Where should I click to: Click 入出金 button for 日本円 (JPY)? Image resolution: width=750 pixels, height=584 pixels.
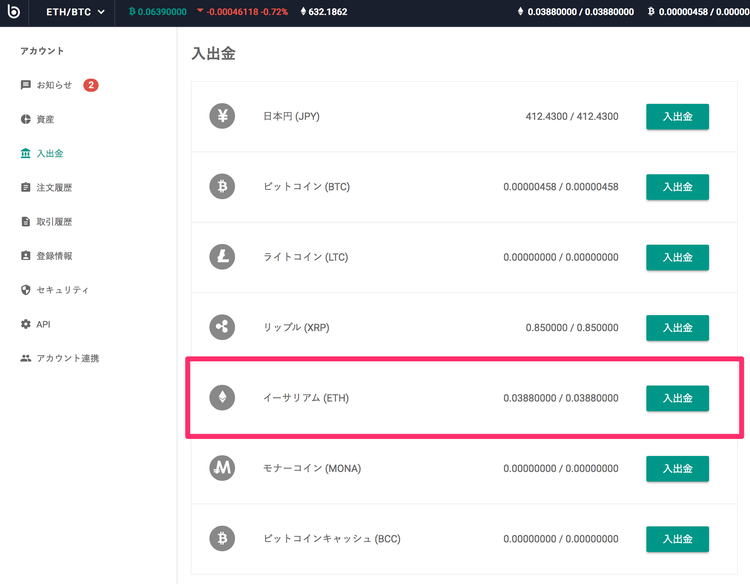coord(677,116)
